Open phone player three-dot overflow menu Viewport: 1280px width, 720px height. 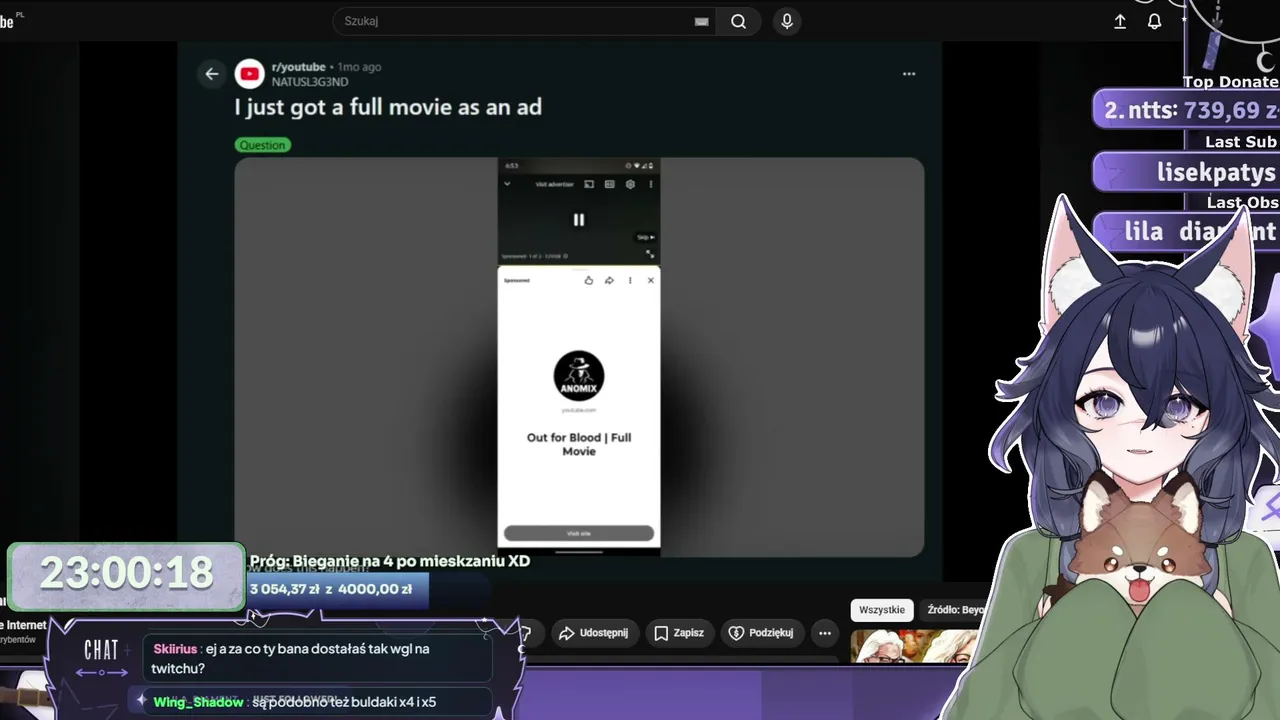651,184
